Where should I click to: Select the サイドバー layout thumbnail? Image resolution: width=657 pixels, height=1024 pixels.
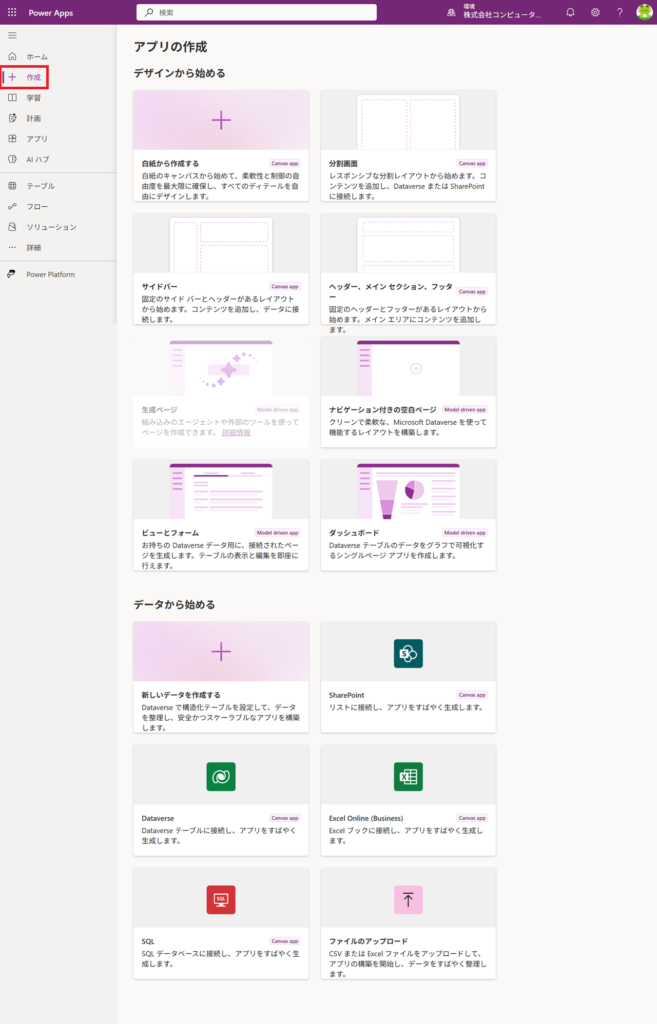pyautogui.click(x=221, y=244)
